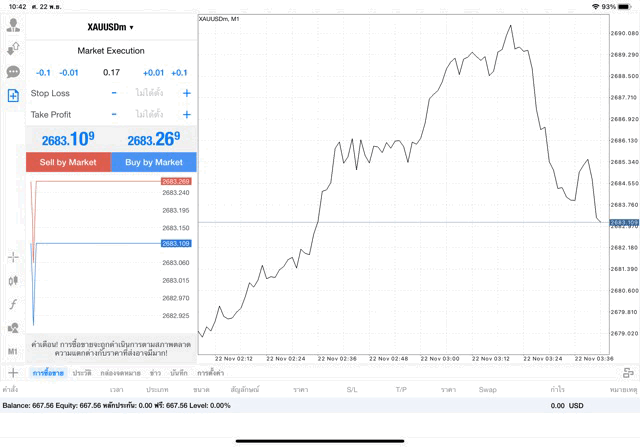Switch to the ข่าว (News) tab
This screenshot has width=640, height=447.
pos(155,373)
